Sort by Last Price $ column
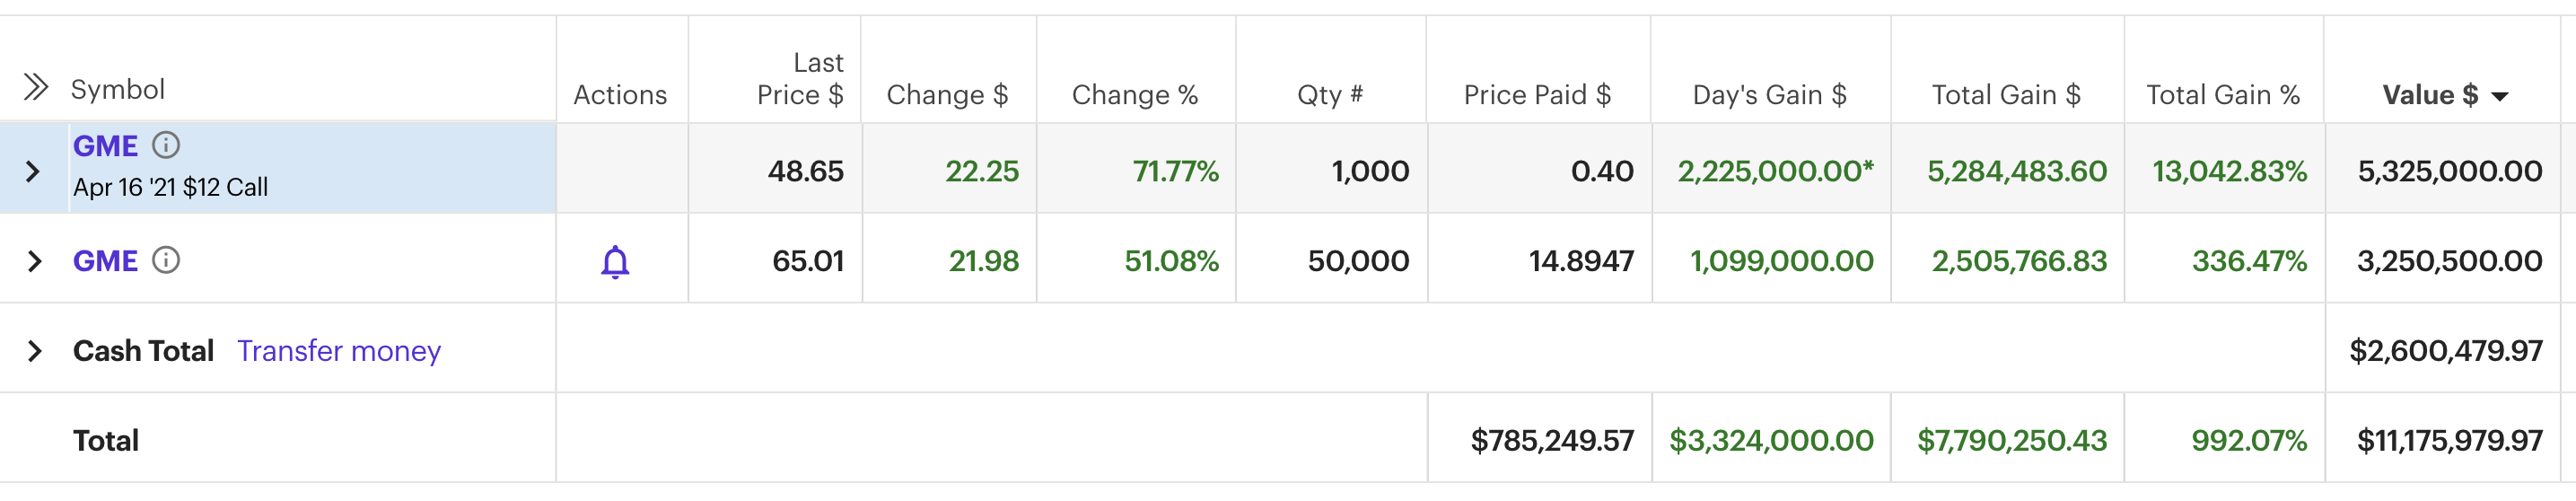The height and width of the screenshot is (501, 2576). pyautogui.click(x=800, y=80)
